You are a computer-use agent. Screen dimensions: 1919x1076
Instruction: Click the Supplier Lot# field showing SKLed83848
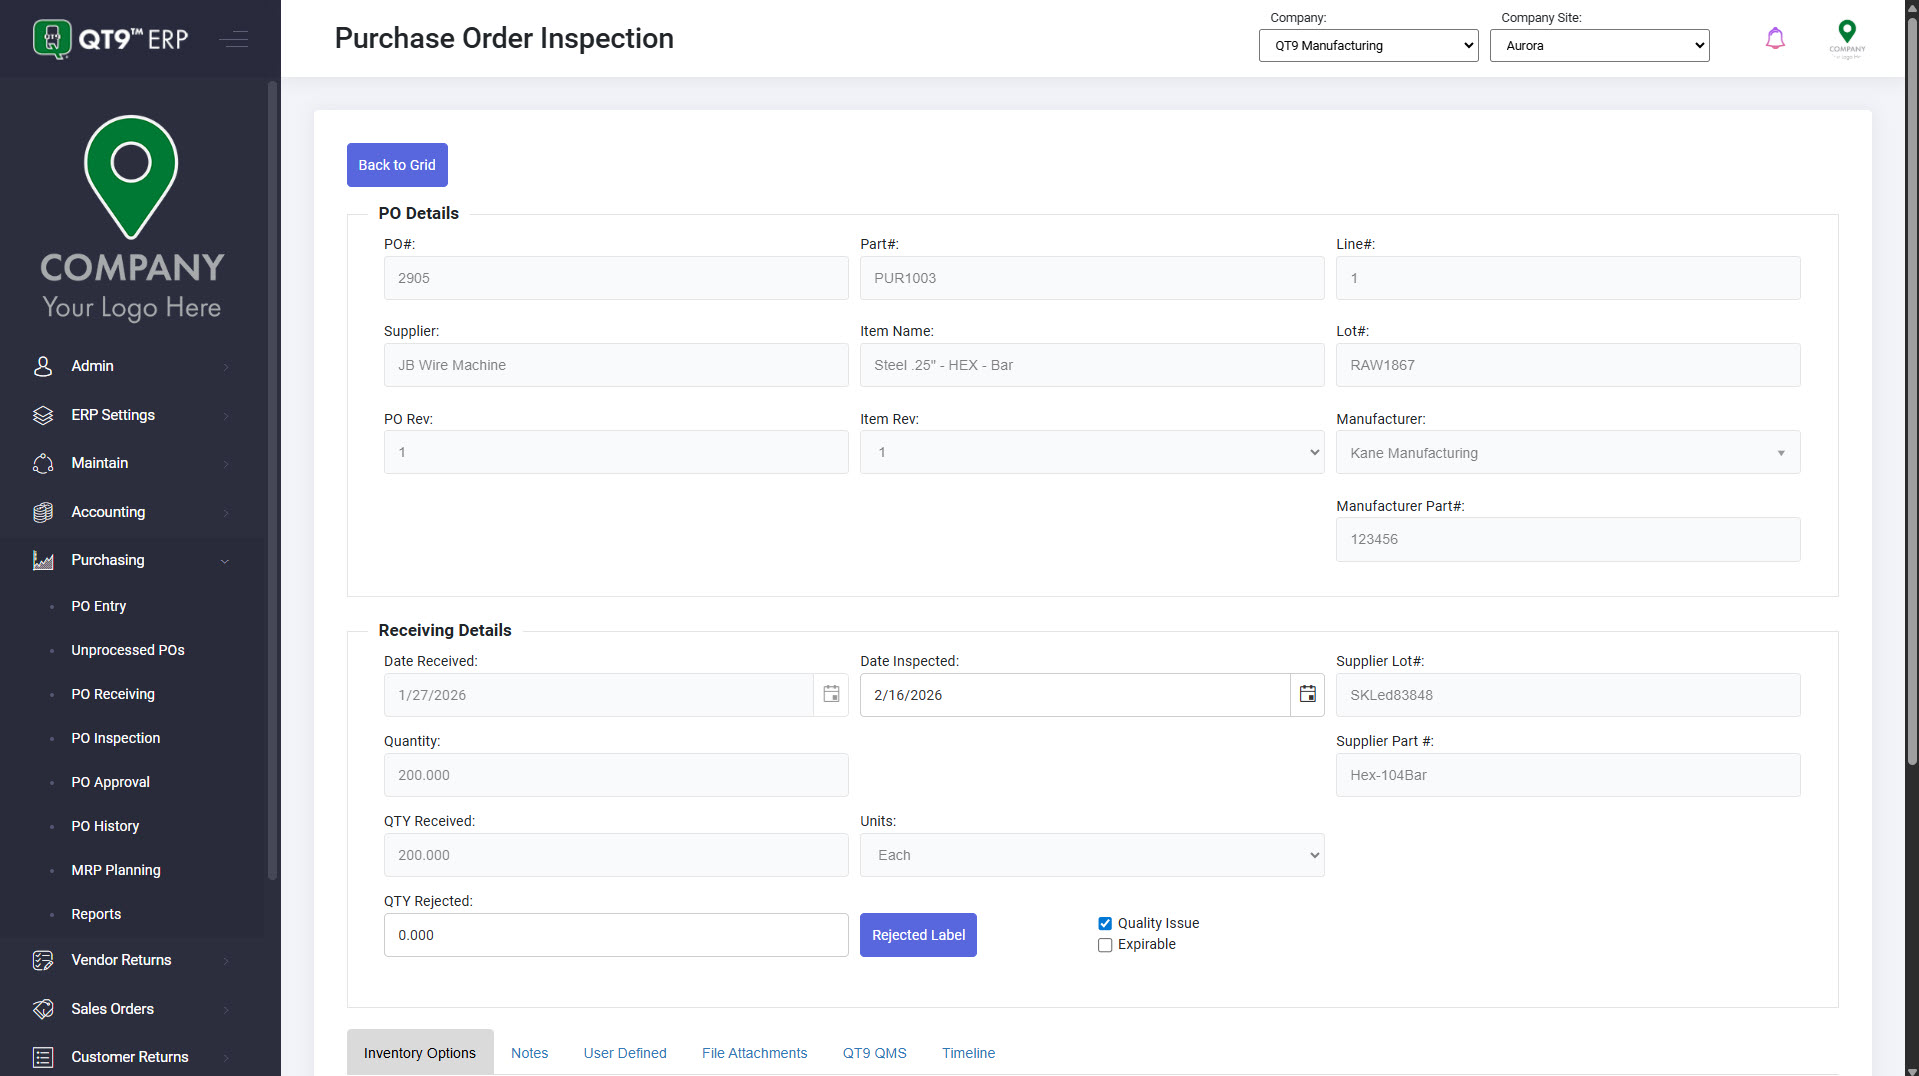pyautogui.click(x=1568, y=695)
